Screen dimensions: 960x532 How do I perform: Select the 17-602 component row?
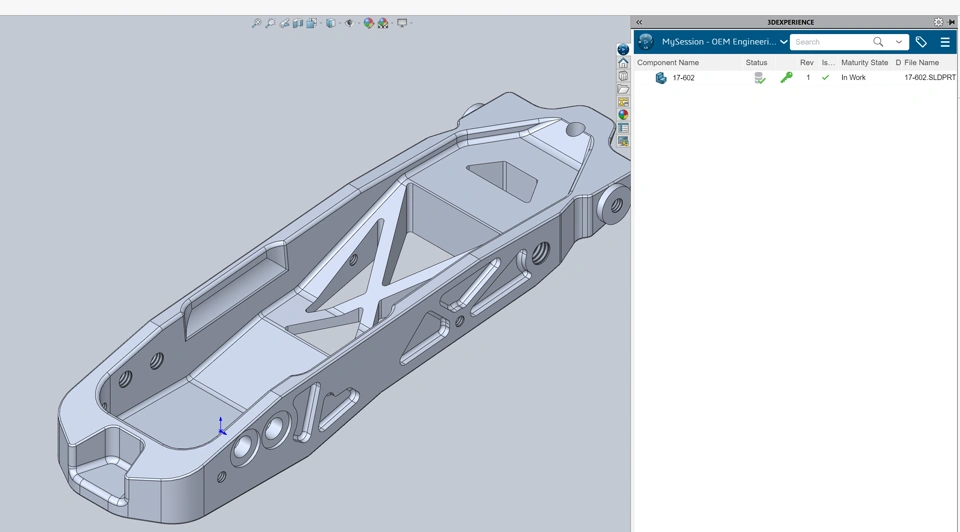pyautogui.click(x=795, y=78)
